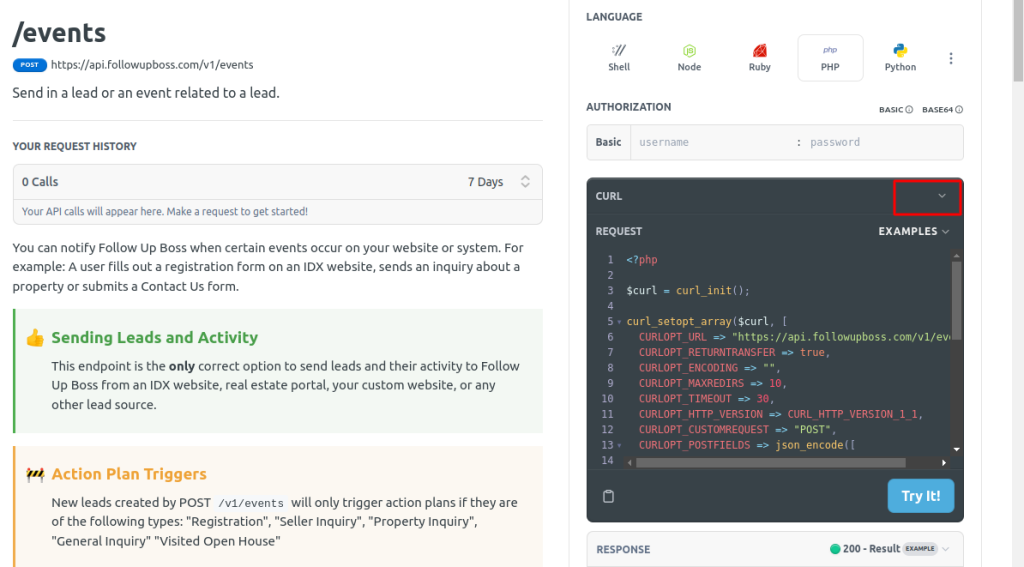Open more languages three-dot menu

point(951,59)
